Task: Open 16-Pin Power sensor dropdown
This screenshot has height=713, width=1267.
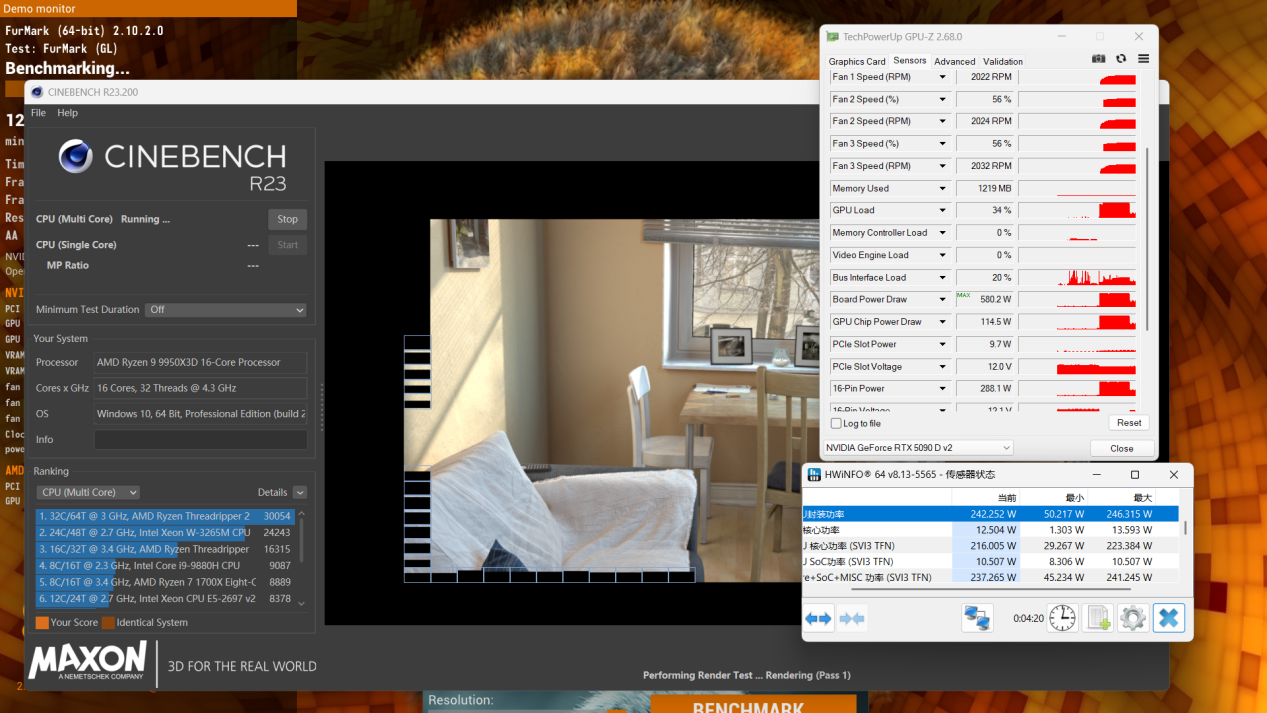Action: coord(942,388)
